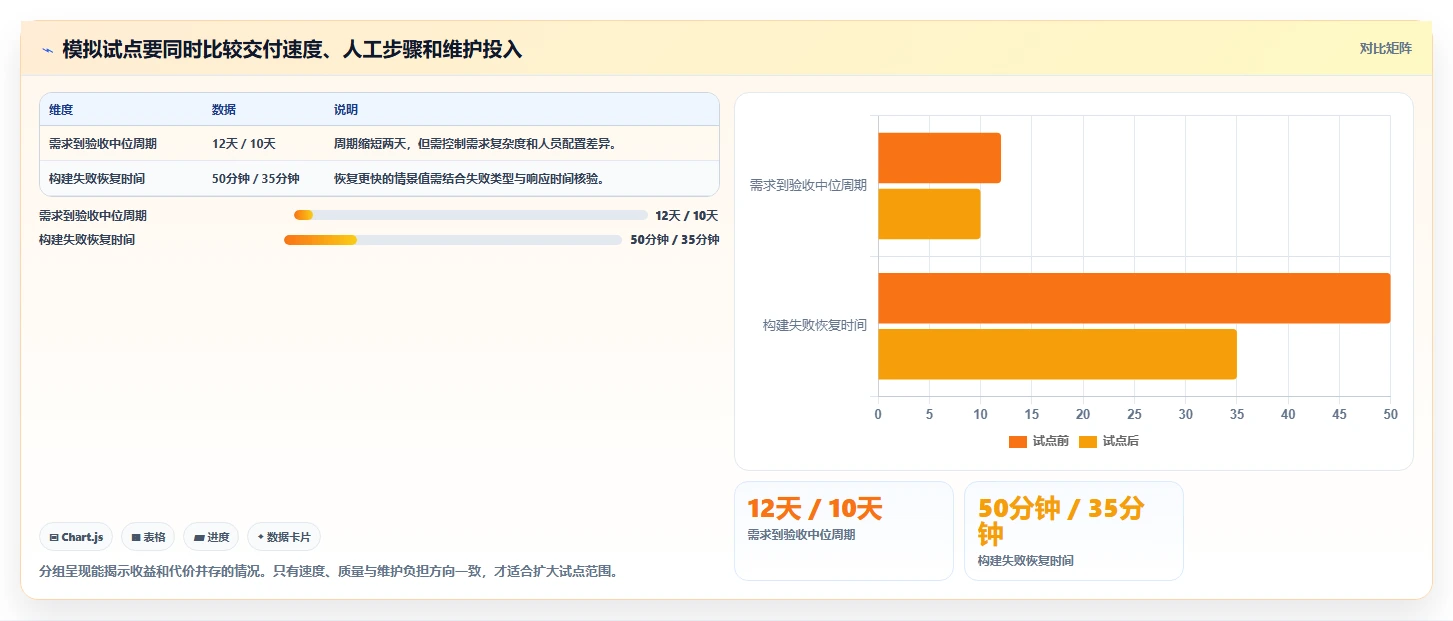Click the 构建失败恢复时间 chart axis label
The image size is (1453, 621).
[x=814, y=325]
